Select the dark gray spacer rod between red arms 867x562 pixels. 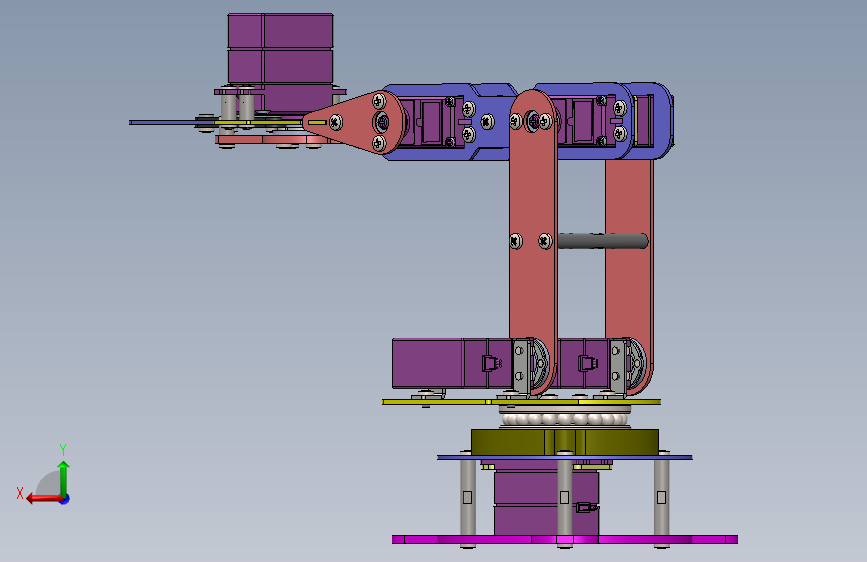coord(602,241)
